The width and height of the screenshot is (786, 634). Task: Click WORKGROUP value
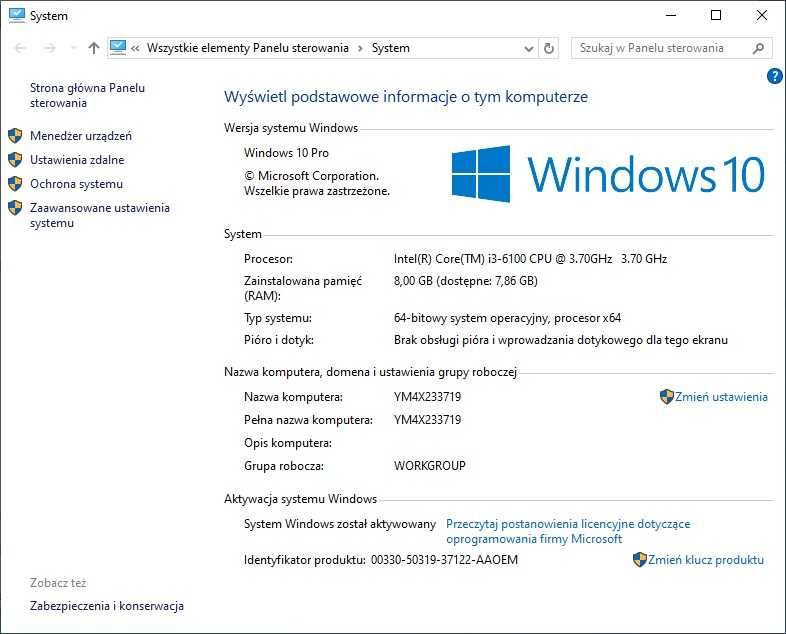pyautogui.click(x=430, y=466)
